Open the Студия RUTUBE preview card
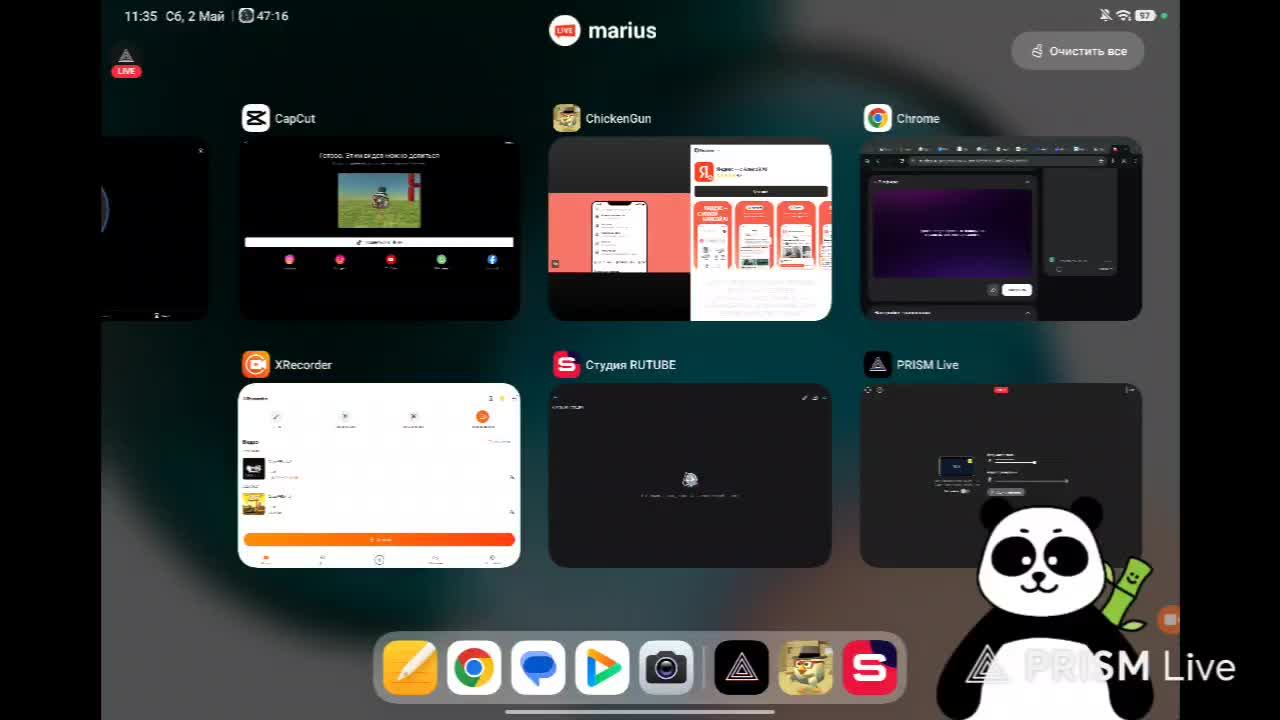 (690, 475)
